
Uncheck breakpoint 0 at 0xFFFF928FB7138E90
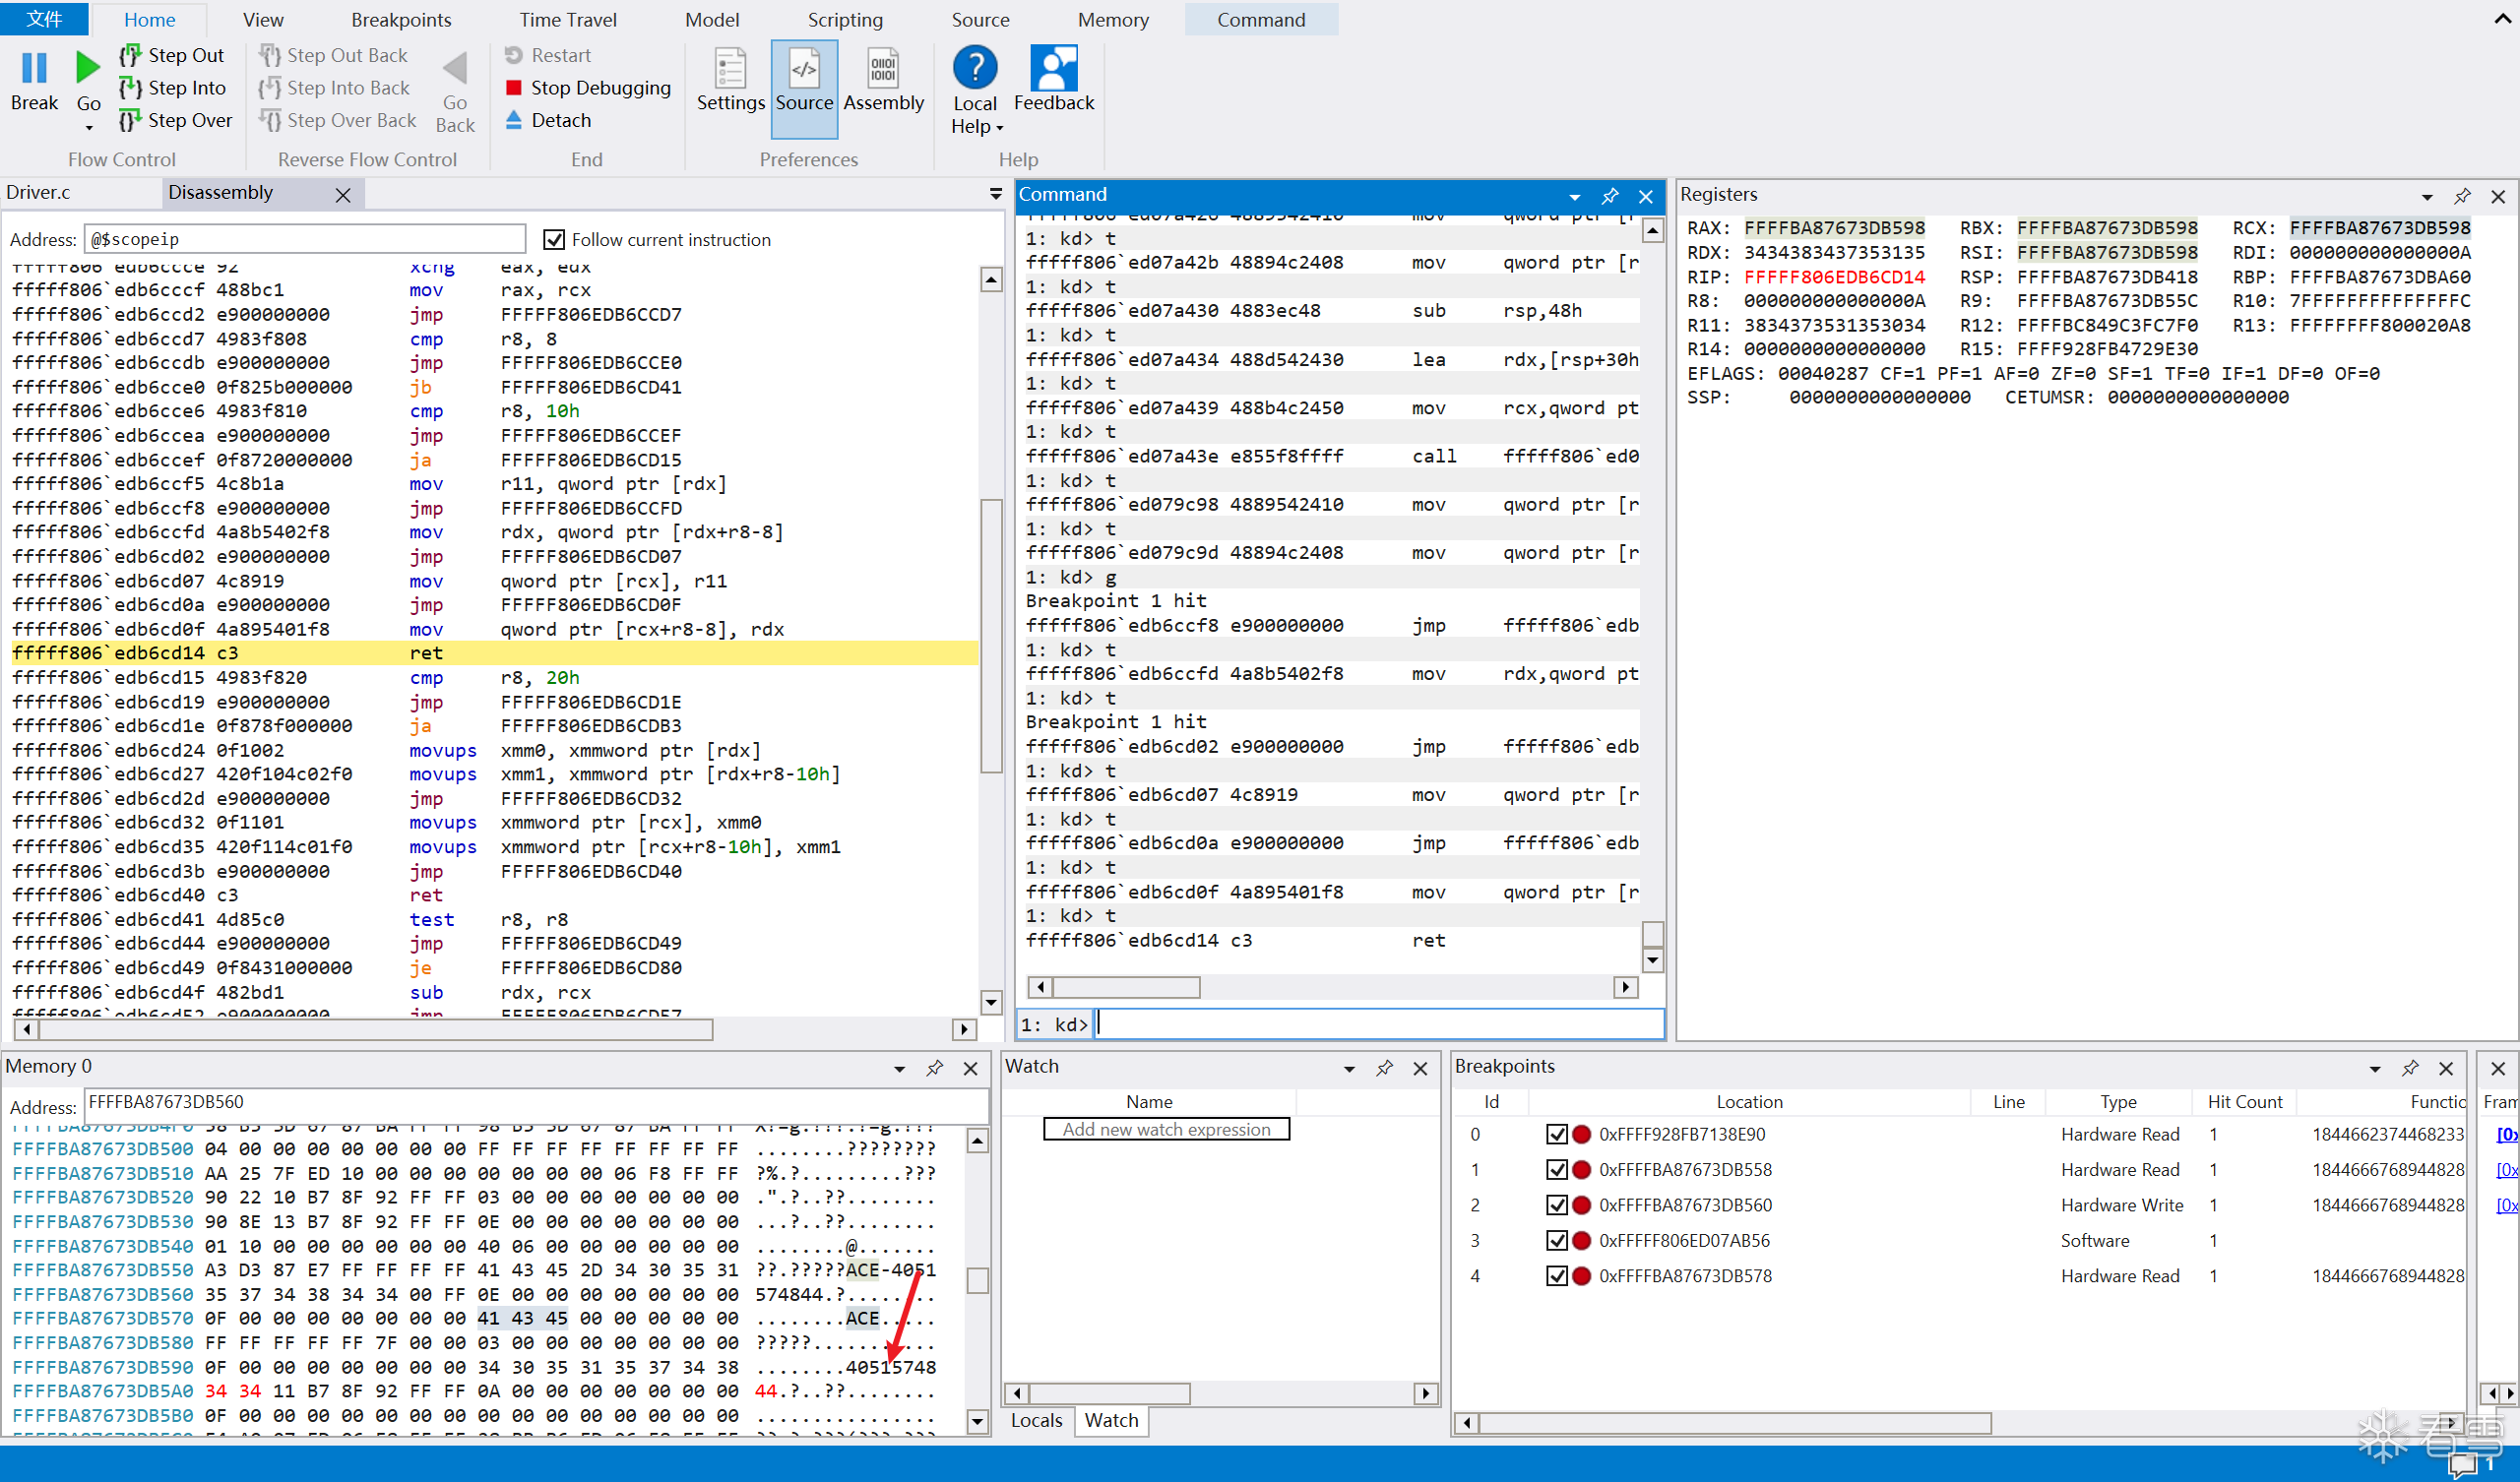tap(1556, 1135)
